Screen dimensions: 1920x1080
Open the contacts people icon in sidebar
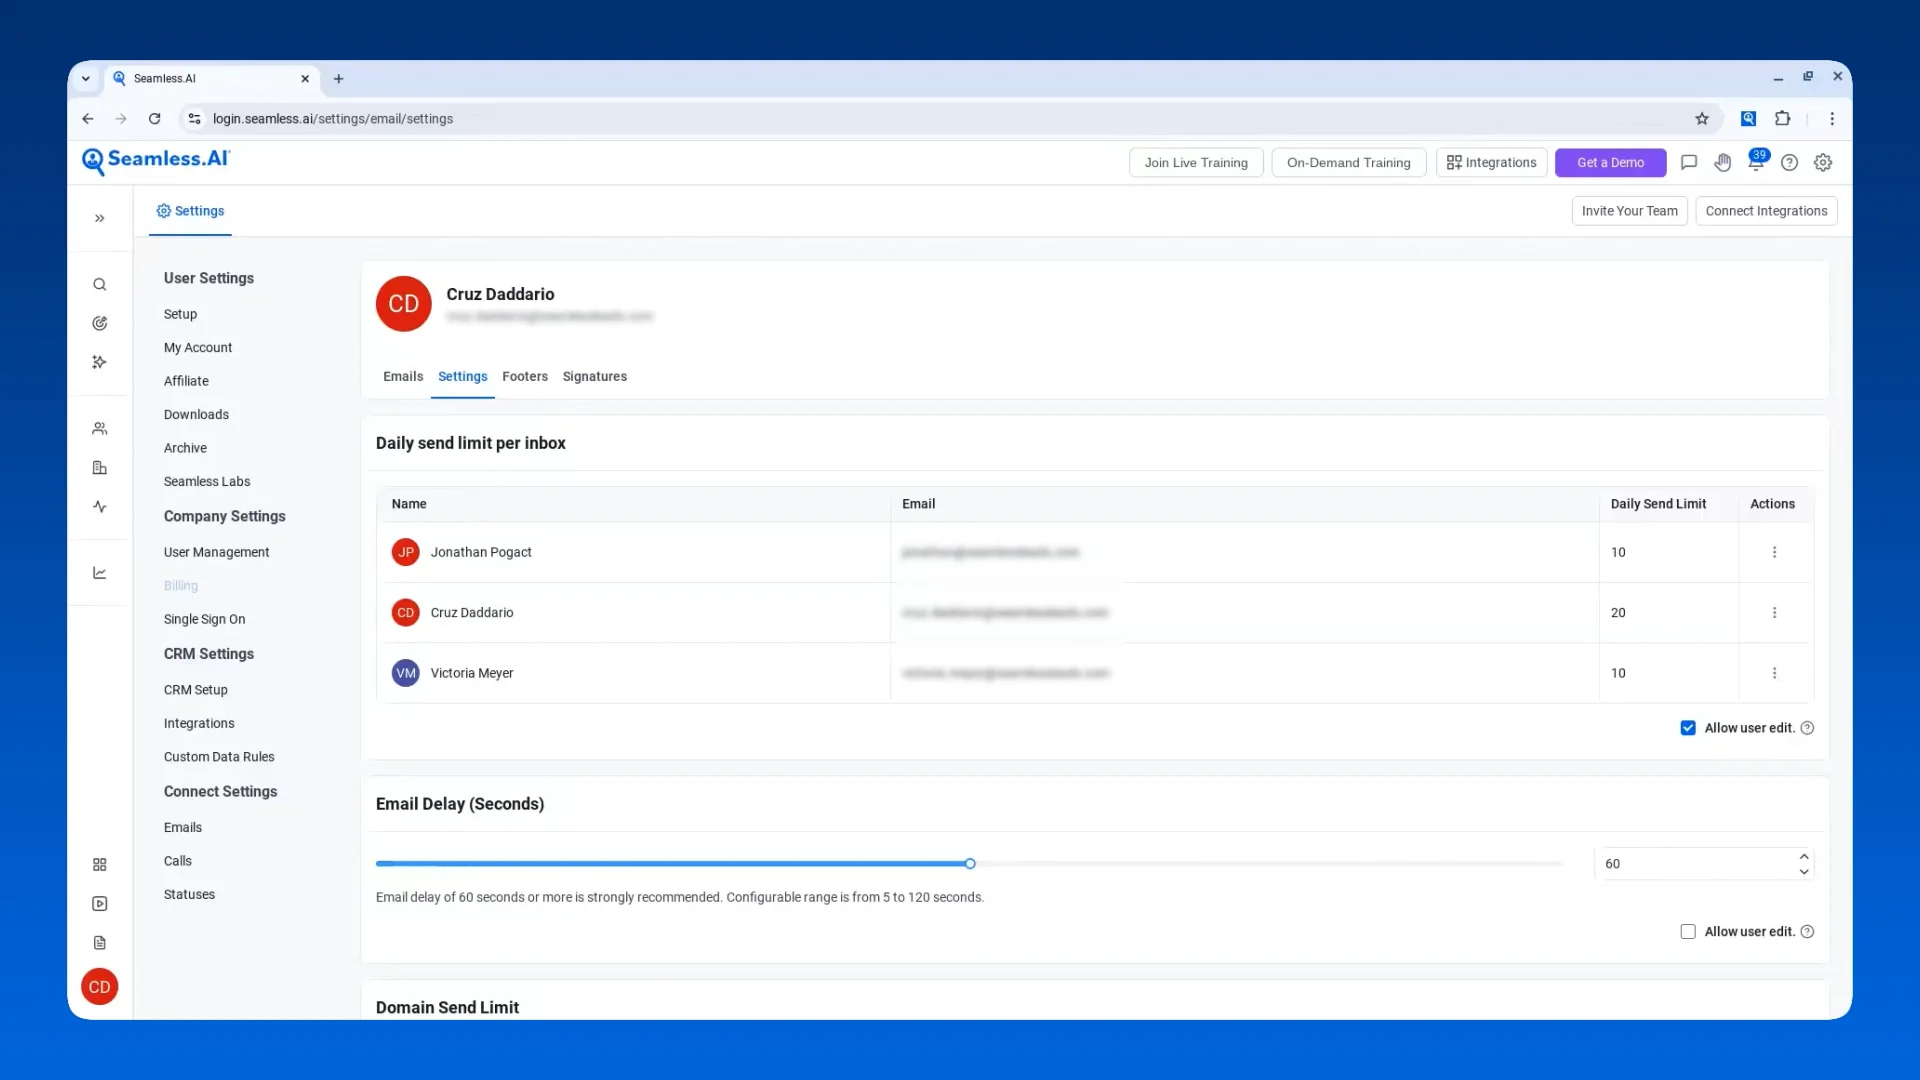(100, 429)
